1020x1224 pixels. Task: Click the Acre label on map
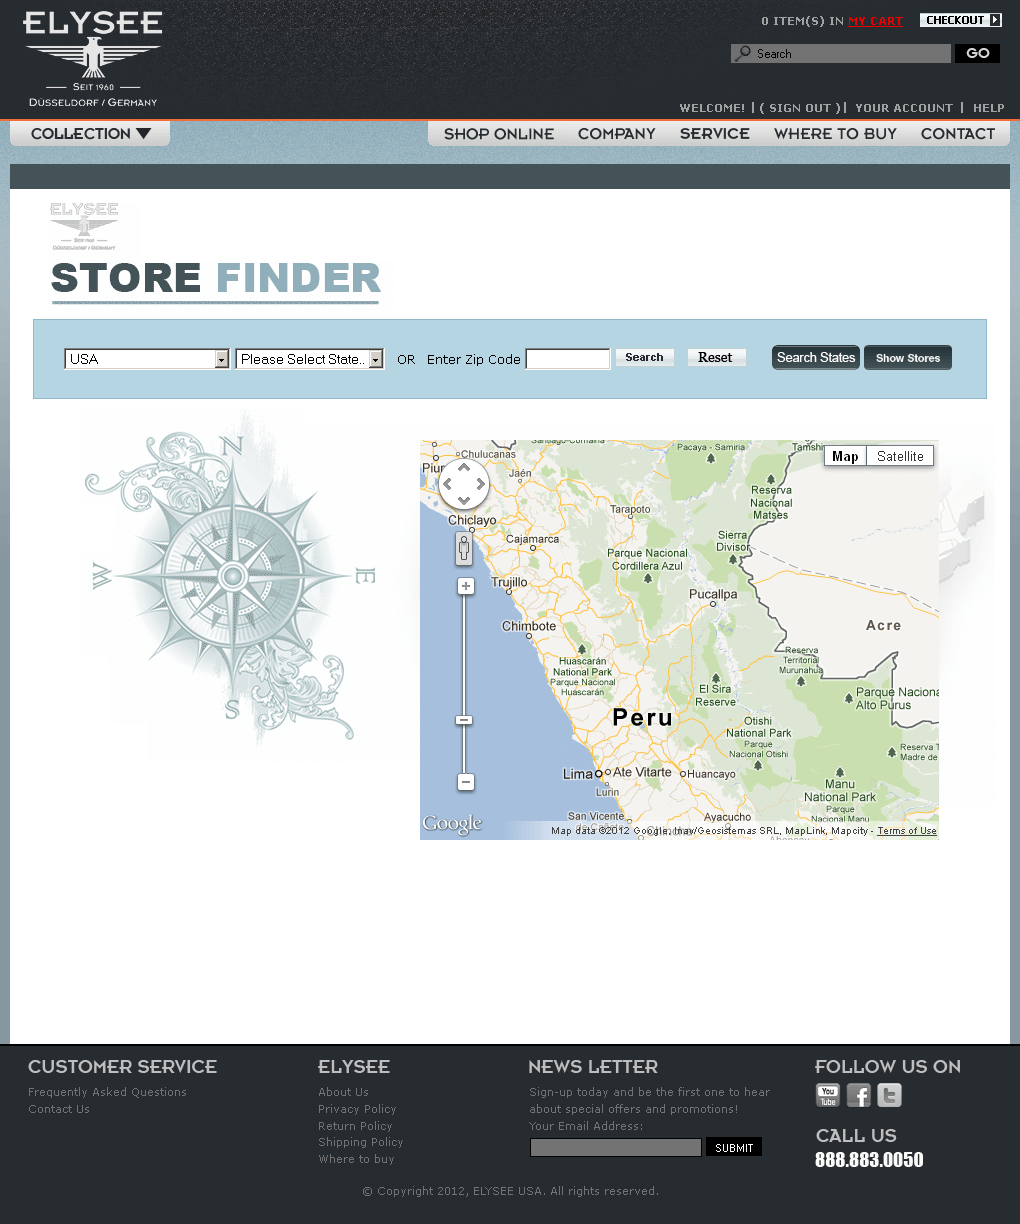click(884, 625)
